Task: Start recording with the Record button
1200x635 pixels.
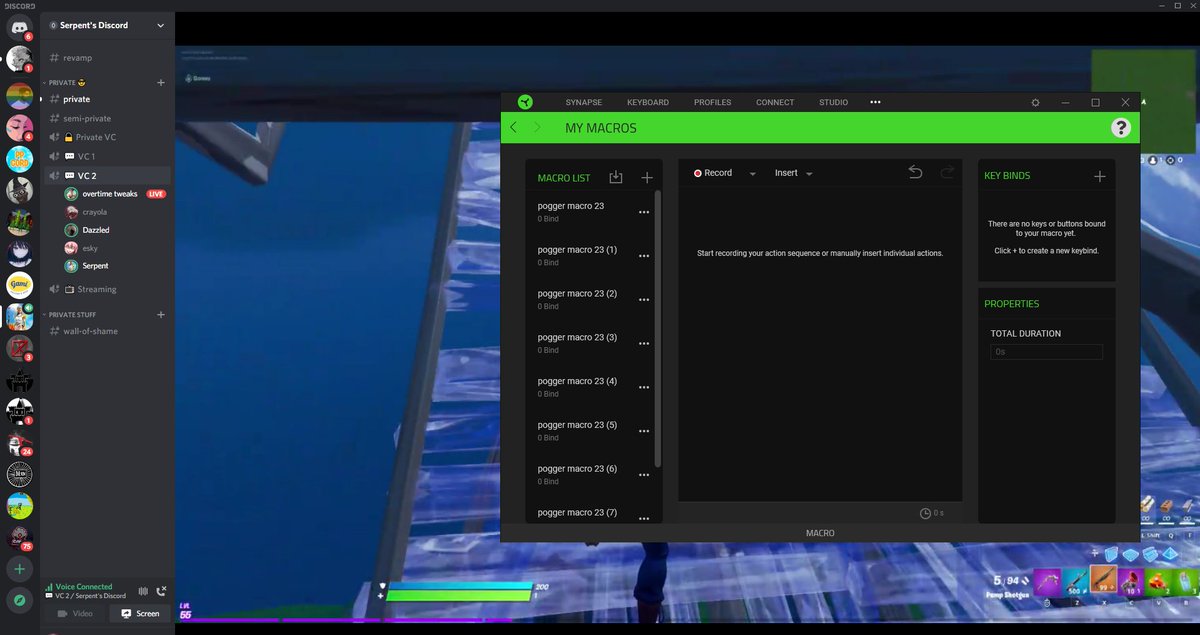Action: pos(713,173)
